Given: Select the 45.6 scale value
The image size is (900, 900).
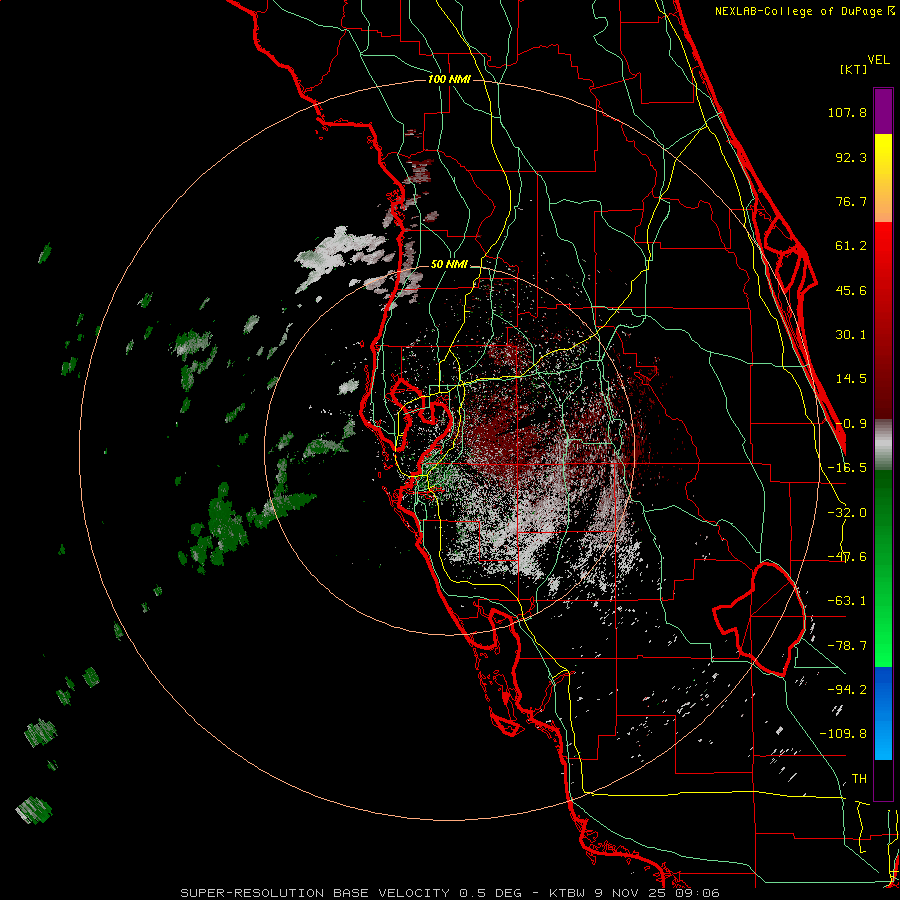Looking at the screenshot, I should tap(851, 290).
